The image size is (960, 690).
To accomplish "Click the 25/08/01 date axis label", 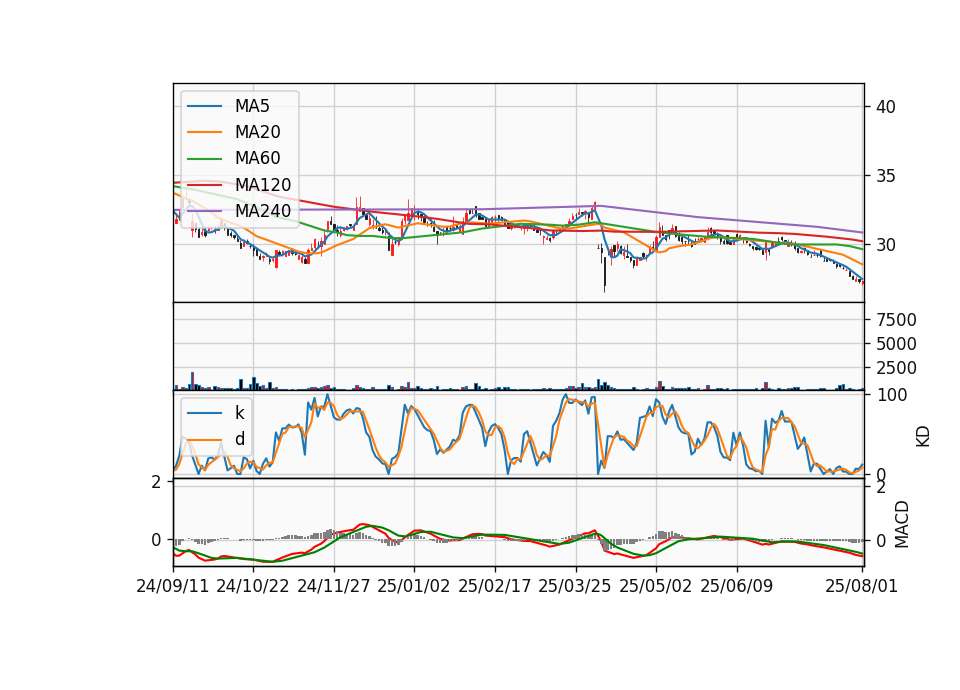I will (x=861, y=586).
